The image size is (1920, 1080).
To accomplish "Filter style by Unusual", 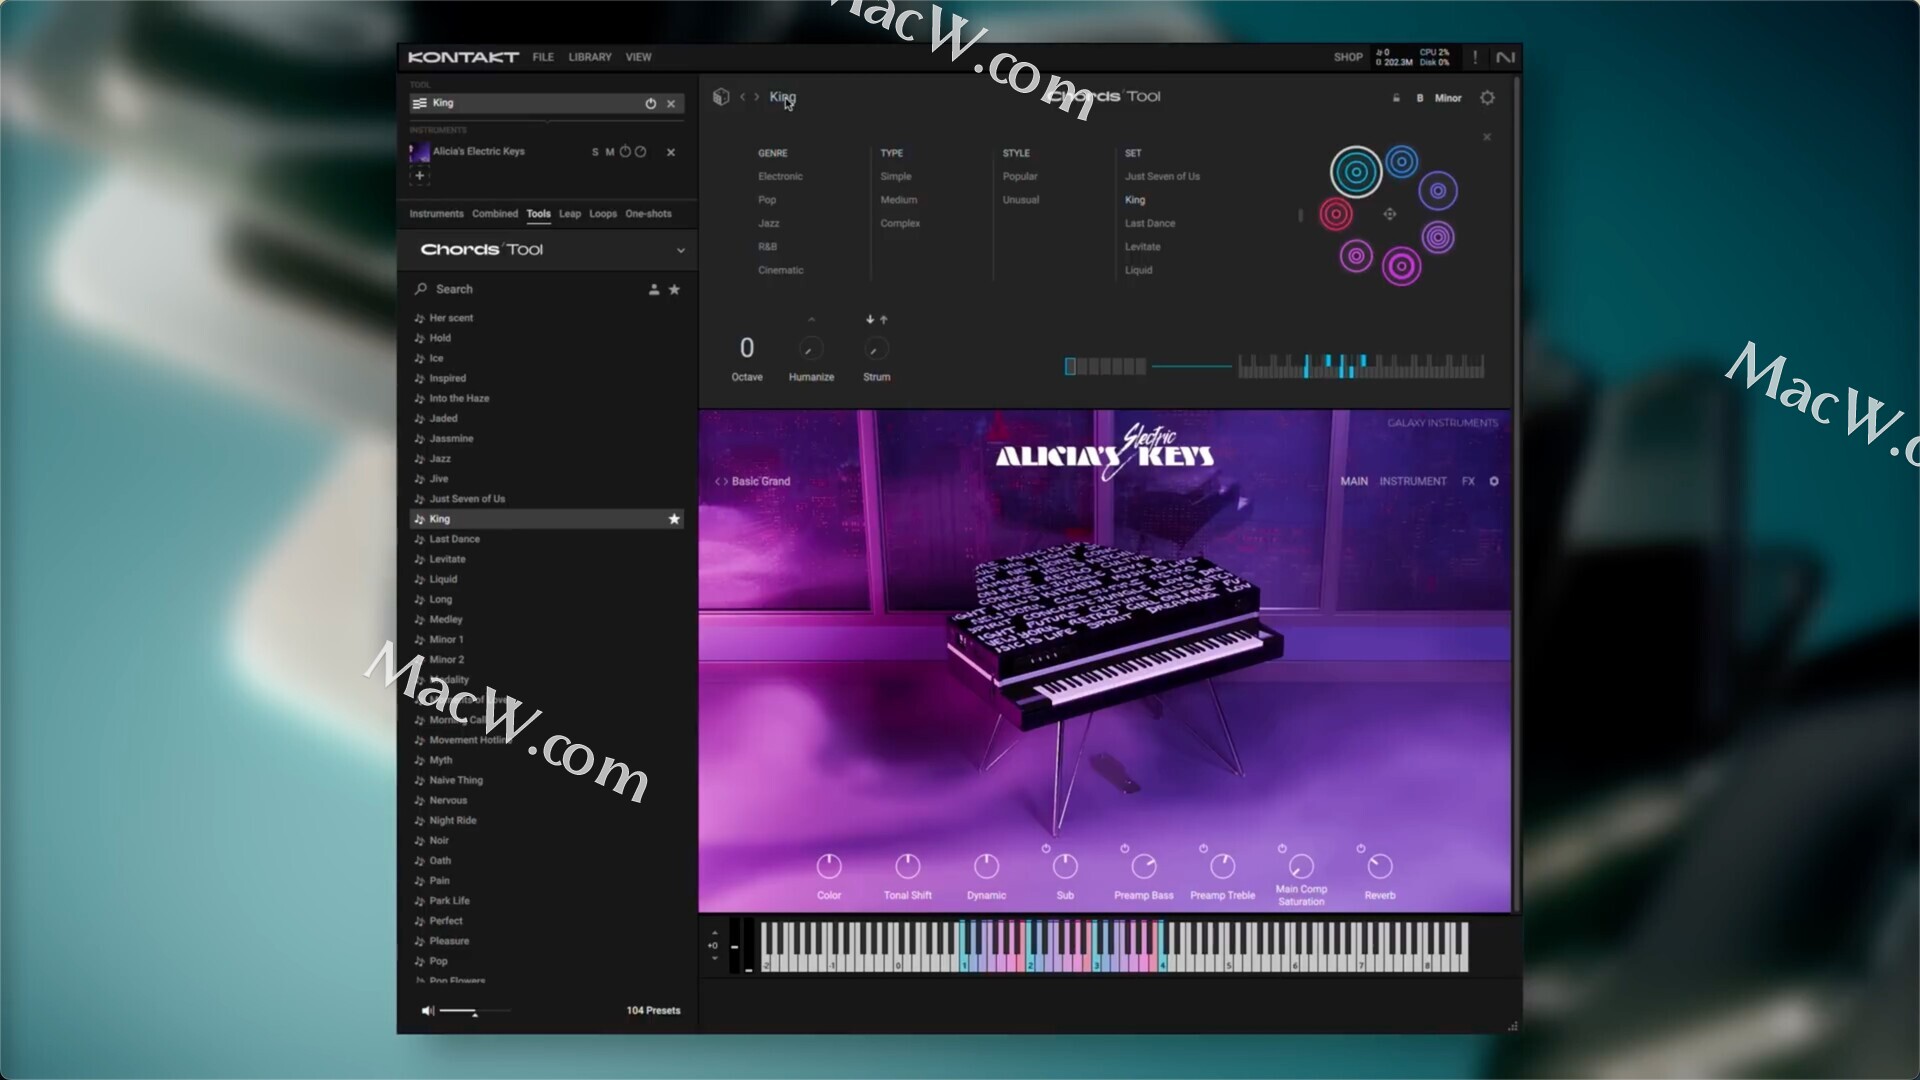I will point(1021,200).
